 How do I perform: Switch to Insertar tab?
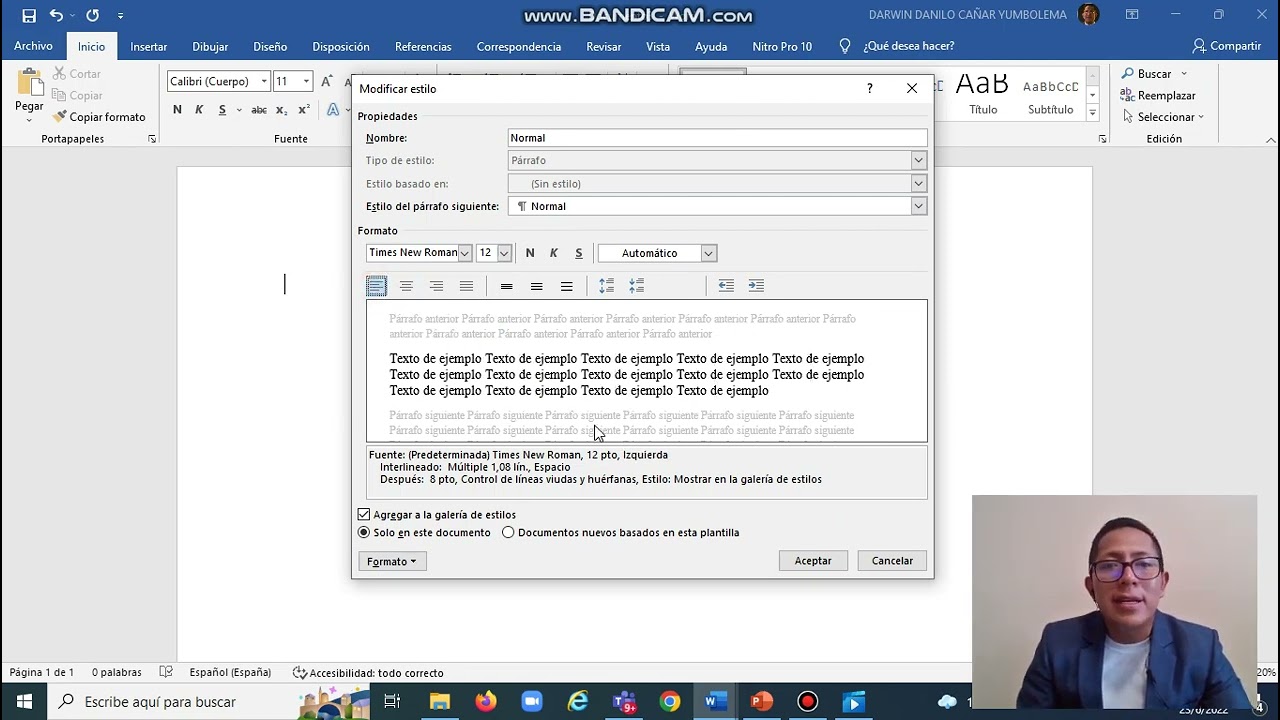[x=148, y=47]
